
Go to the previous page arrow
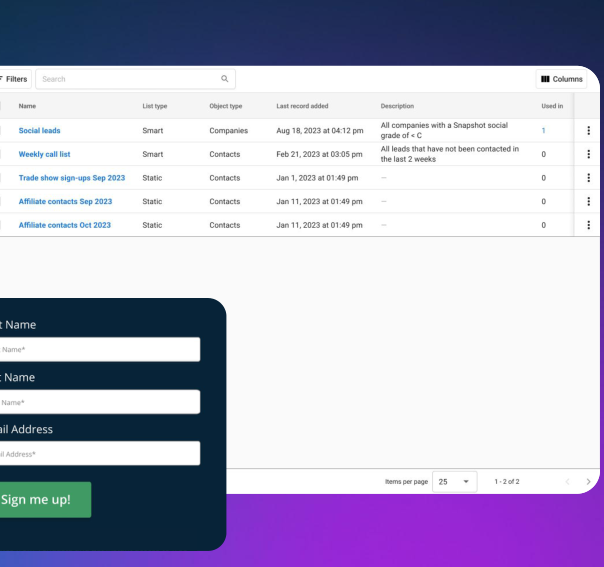[567, 481]
